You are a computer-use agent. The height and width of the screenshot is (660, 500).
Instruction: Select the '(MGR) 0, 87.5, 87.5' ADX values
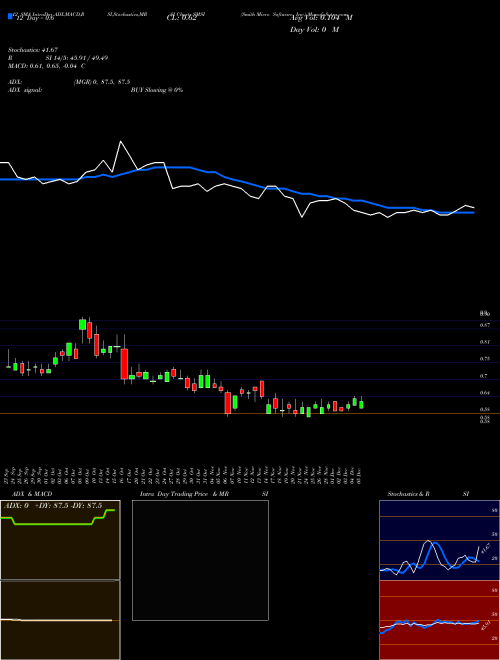(x=102, y=82)
